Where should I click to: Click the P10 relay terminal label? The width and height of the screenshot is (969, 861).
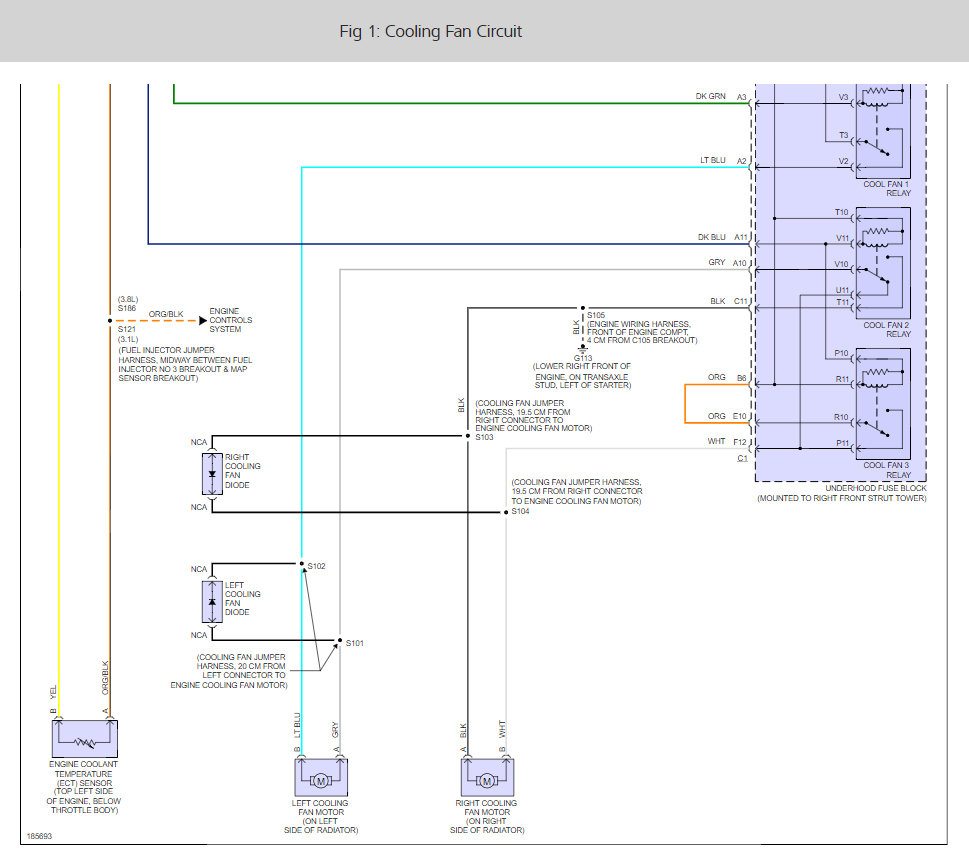pyautogui.click(x=842, y=353)
